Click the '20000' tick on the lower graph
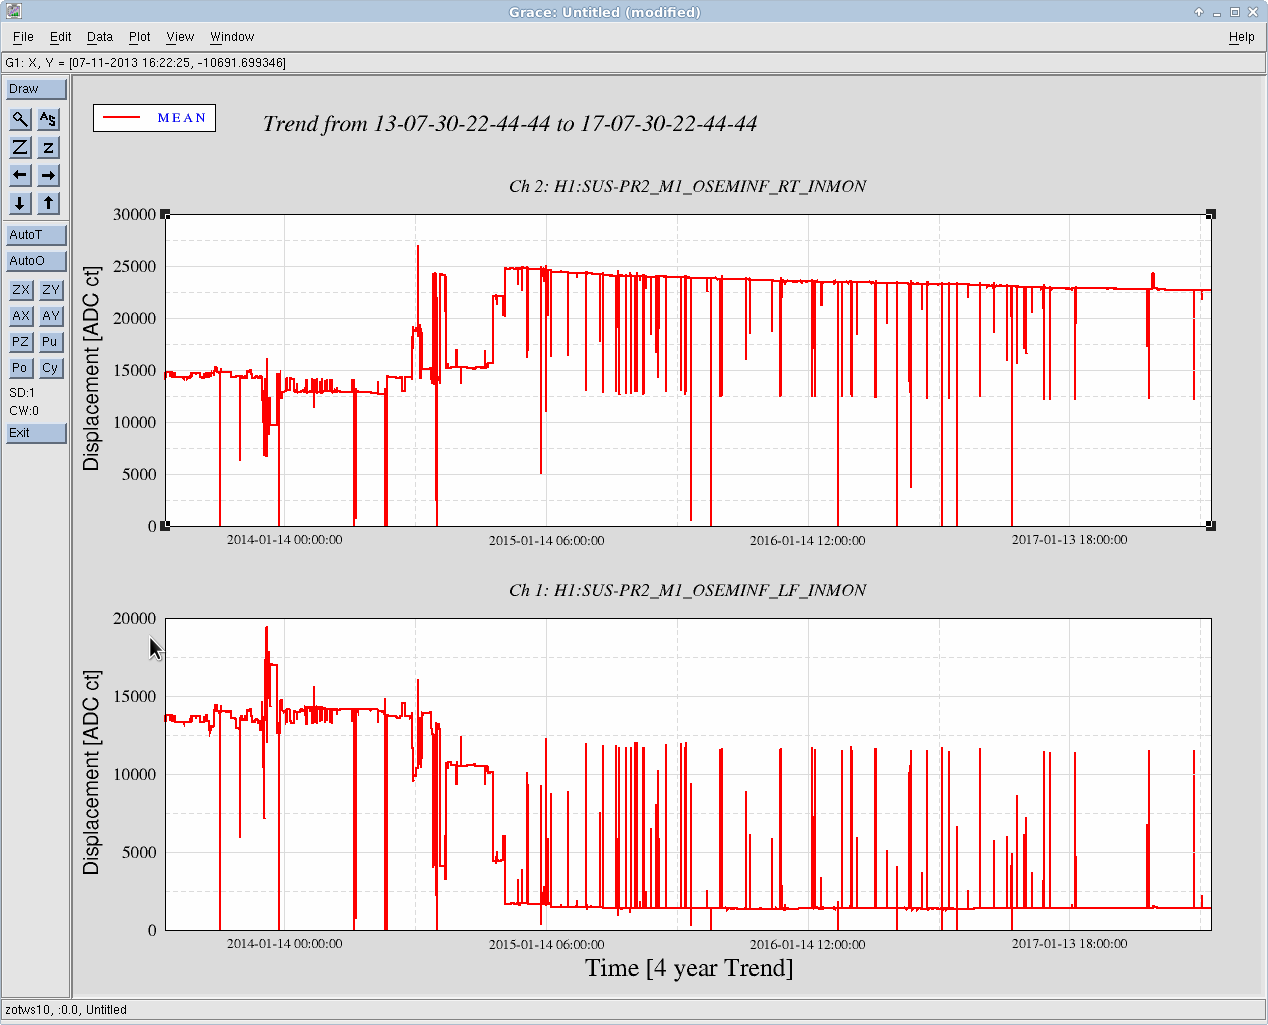This screenshot has height=1025, width=1268. [x=135, y=618]
